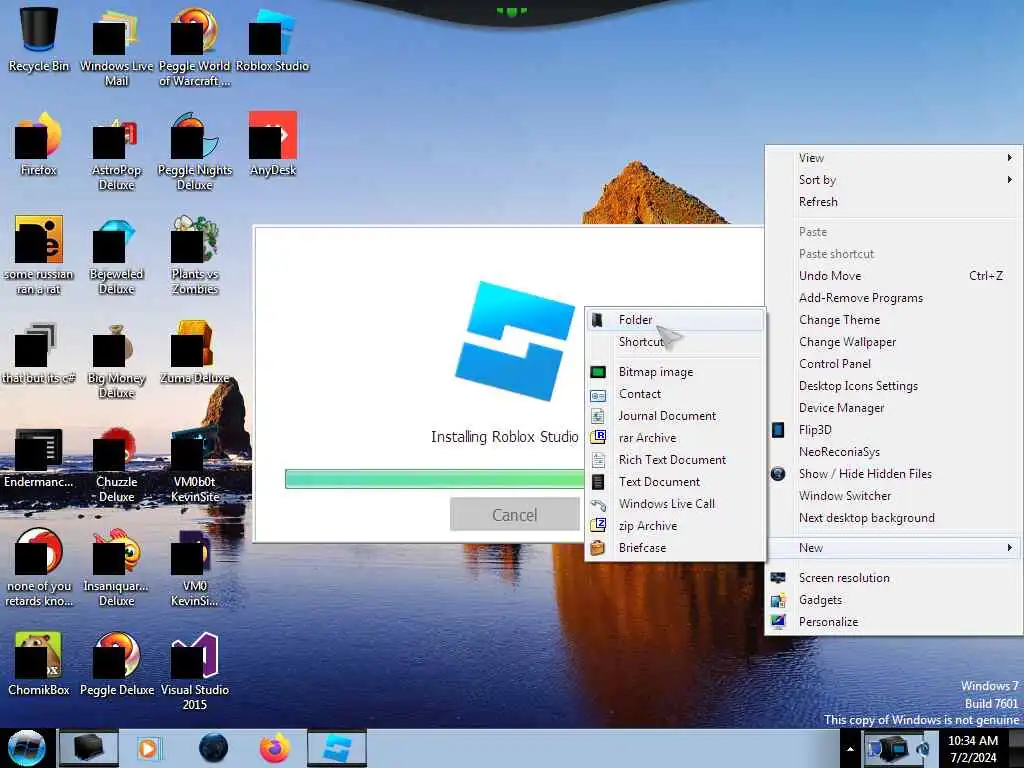This screenshot has width=1024, height=768.
Task: Open Desktop Icons Settings entry
Action: click(x=893, y=386)
